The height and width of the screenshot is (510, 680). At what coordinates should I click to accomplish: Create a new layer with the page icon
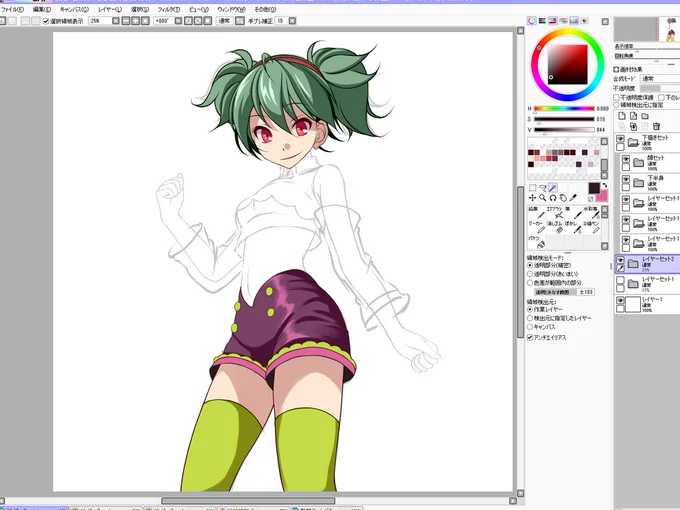click(622, 116)
